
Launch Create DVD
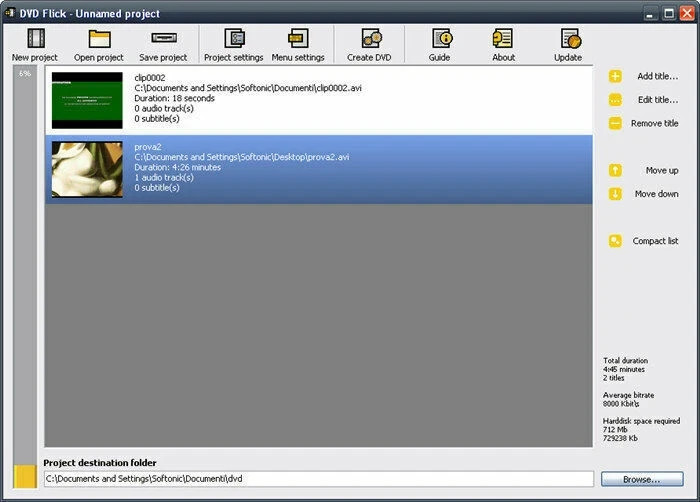point(369,44)
